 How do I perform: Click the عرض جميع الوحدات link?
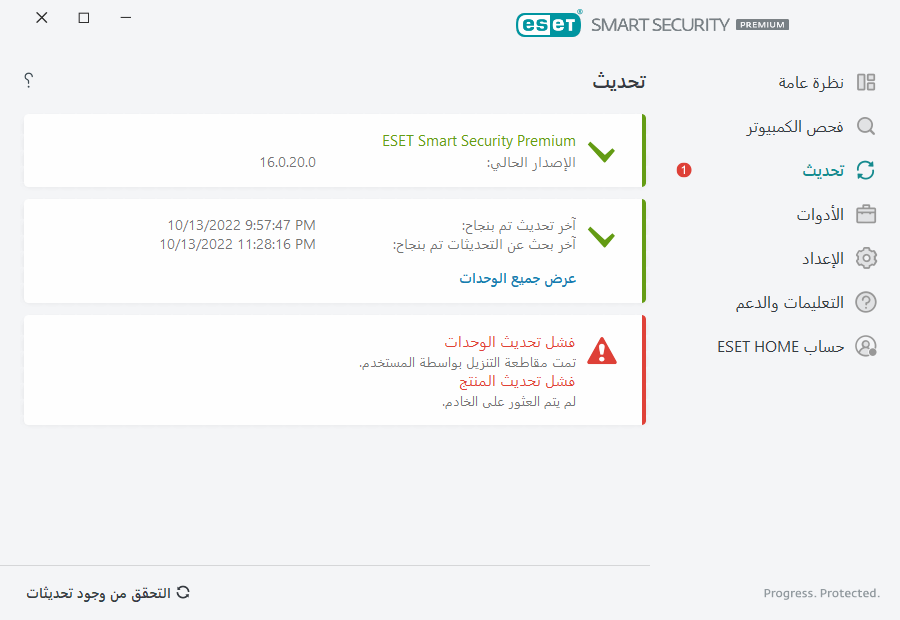pos(518,278)
